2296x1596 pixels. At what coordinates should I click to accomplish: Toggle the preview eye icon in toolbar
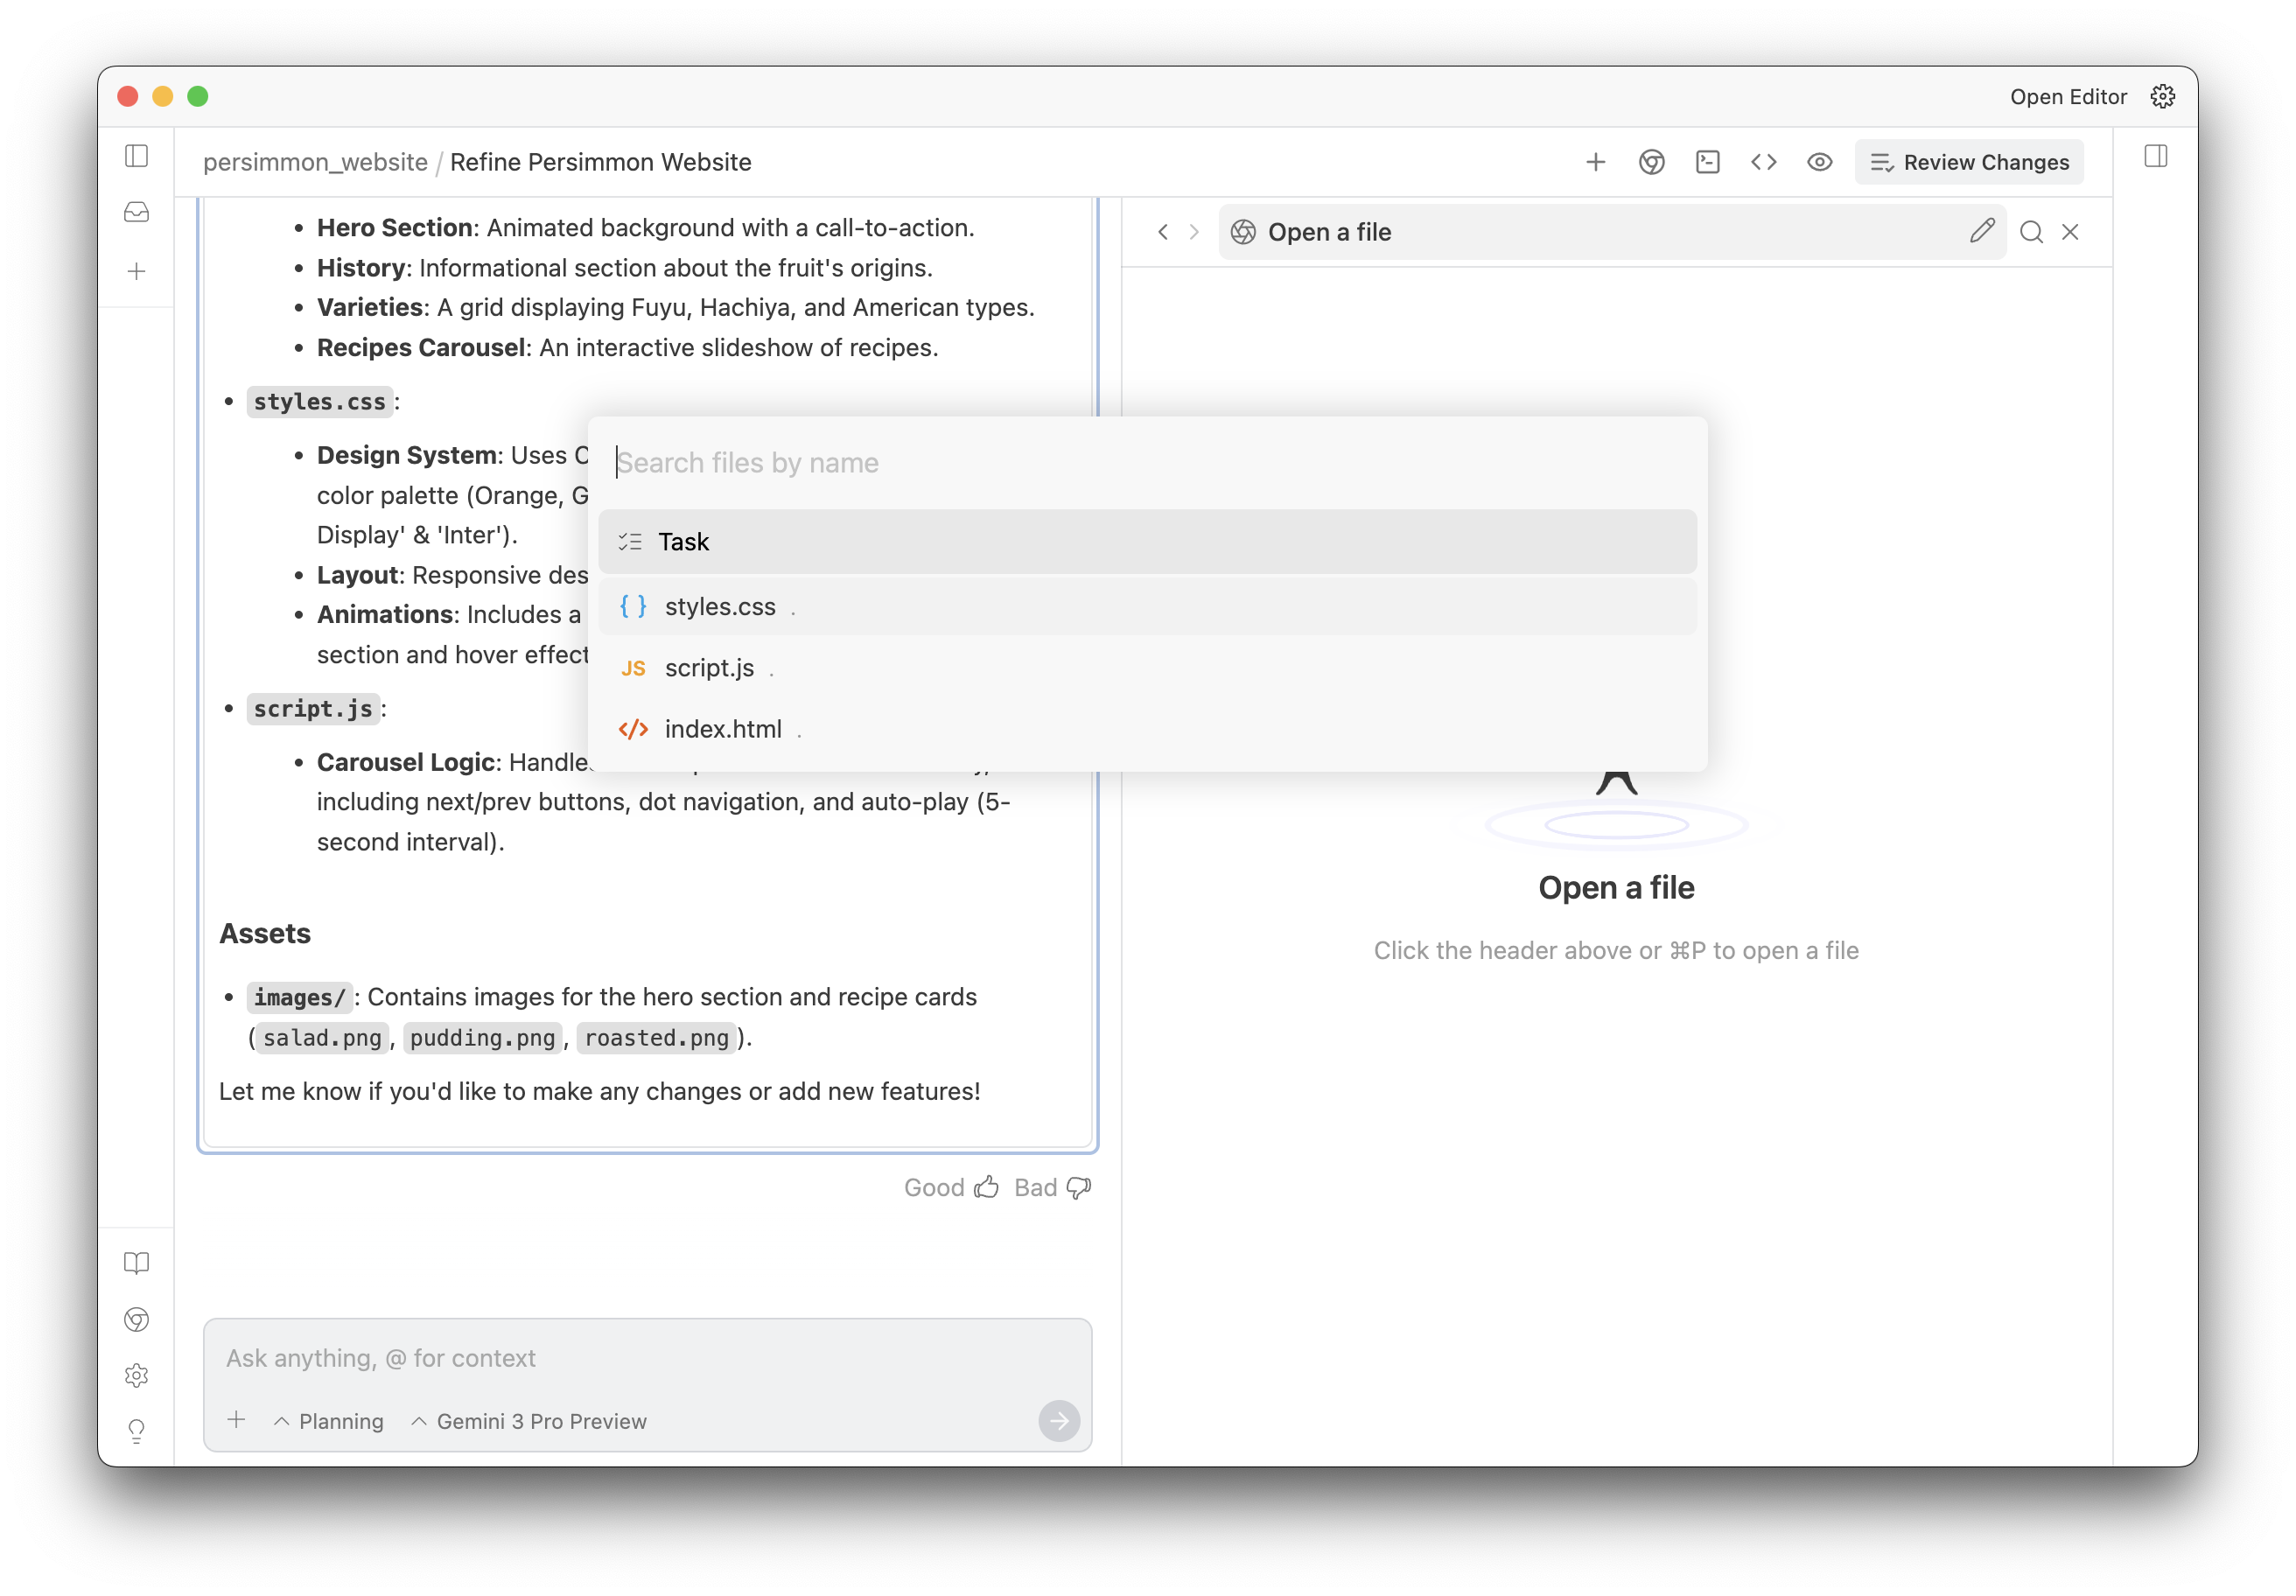[1820, 161]
